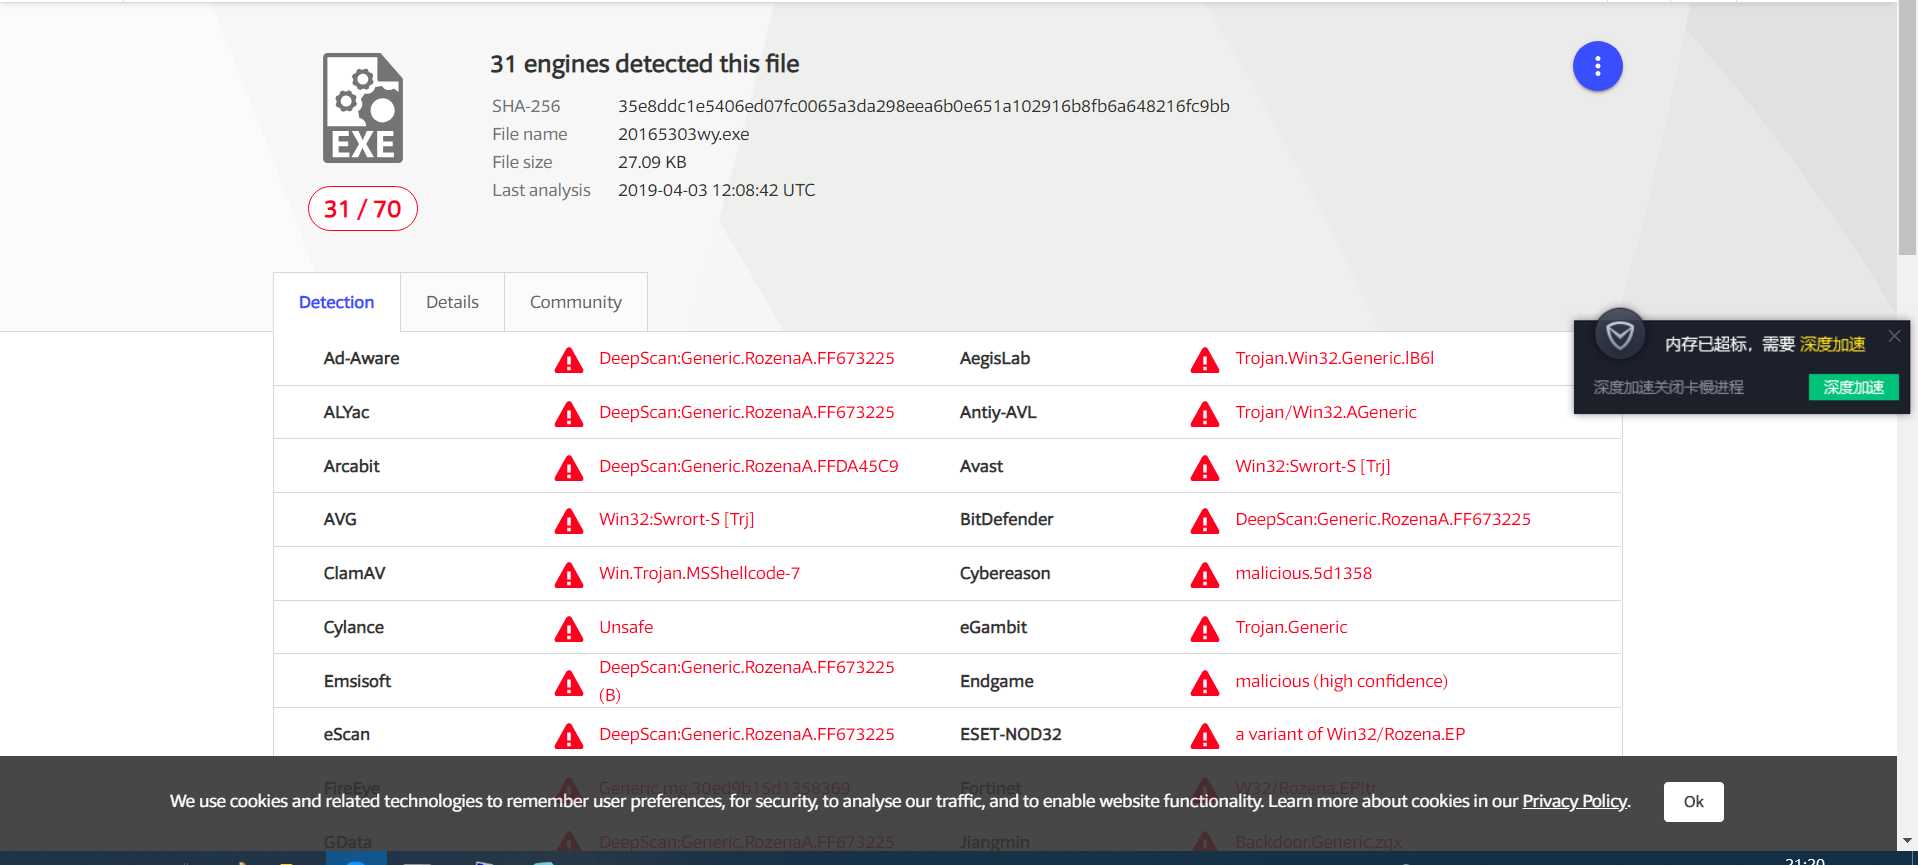Open the Privacy Policy link
Image resolution: width=1918 pixels, height=865 pixels.
[x=1574, y=801]
